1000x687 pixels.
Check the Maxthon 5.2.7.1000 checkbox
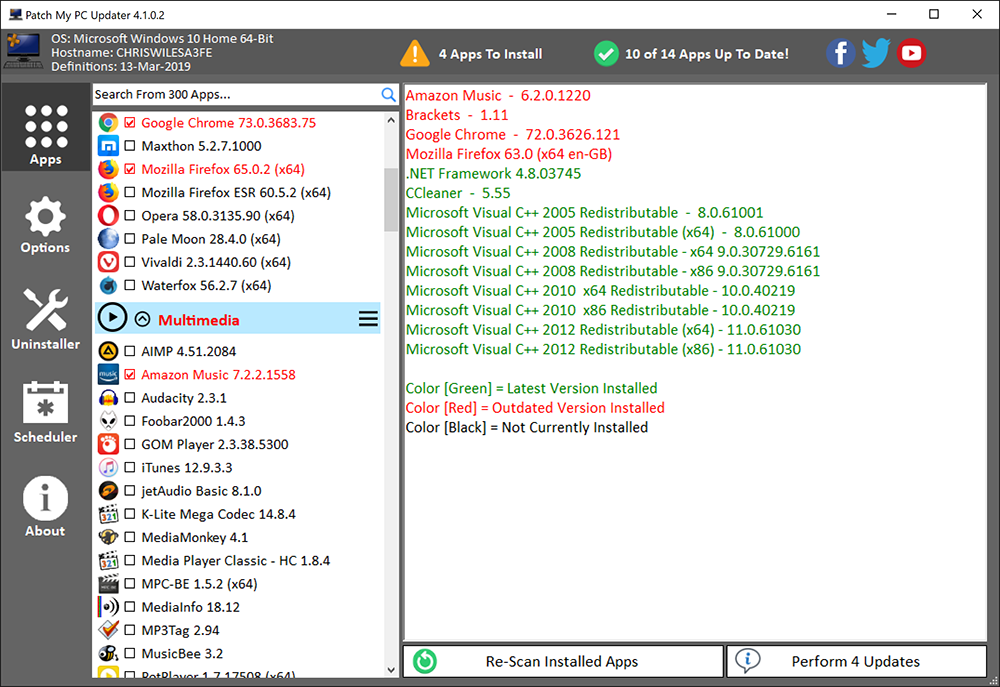(x=130, y=146)
